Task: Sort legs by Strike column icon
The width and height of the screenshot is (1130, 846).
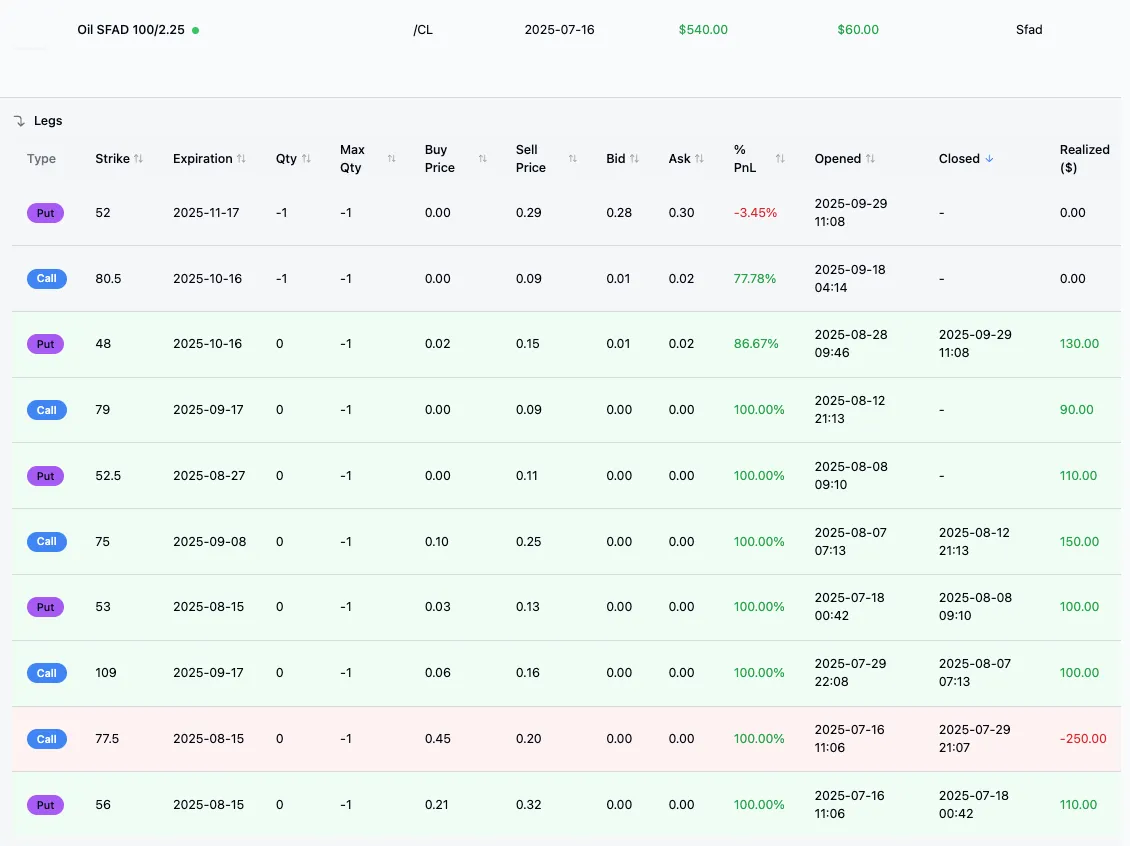Action: tap(139, 159)
